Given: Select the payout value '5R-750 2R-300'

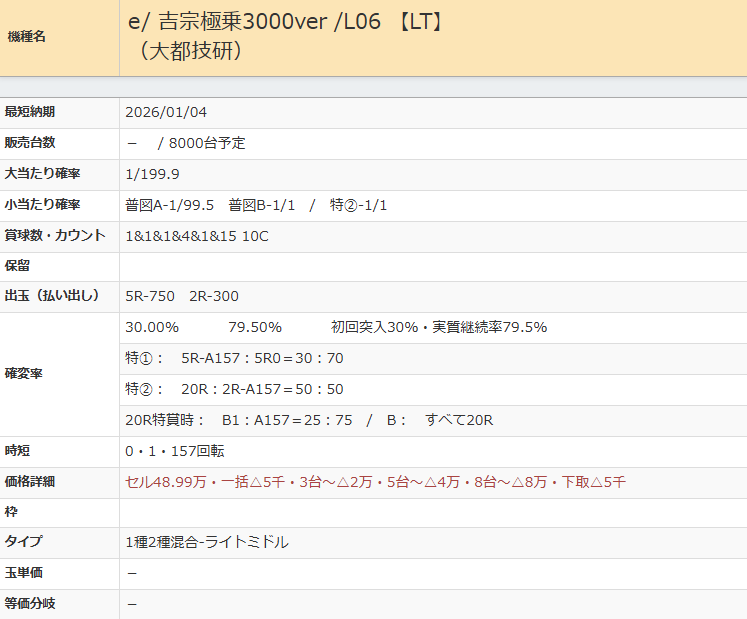Looking at the screenshot, I should 182,296.
